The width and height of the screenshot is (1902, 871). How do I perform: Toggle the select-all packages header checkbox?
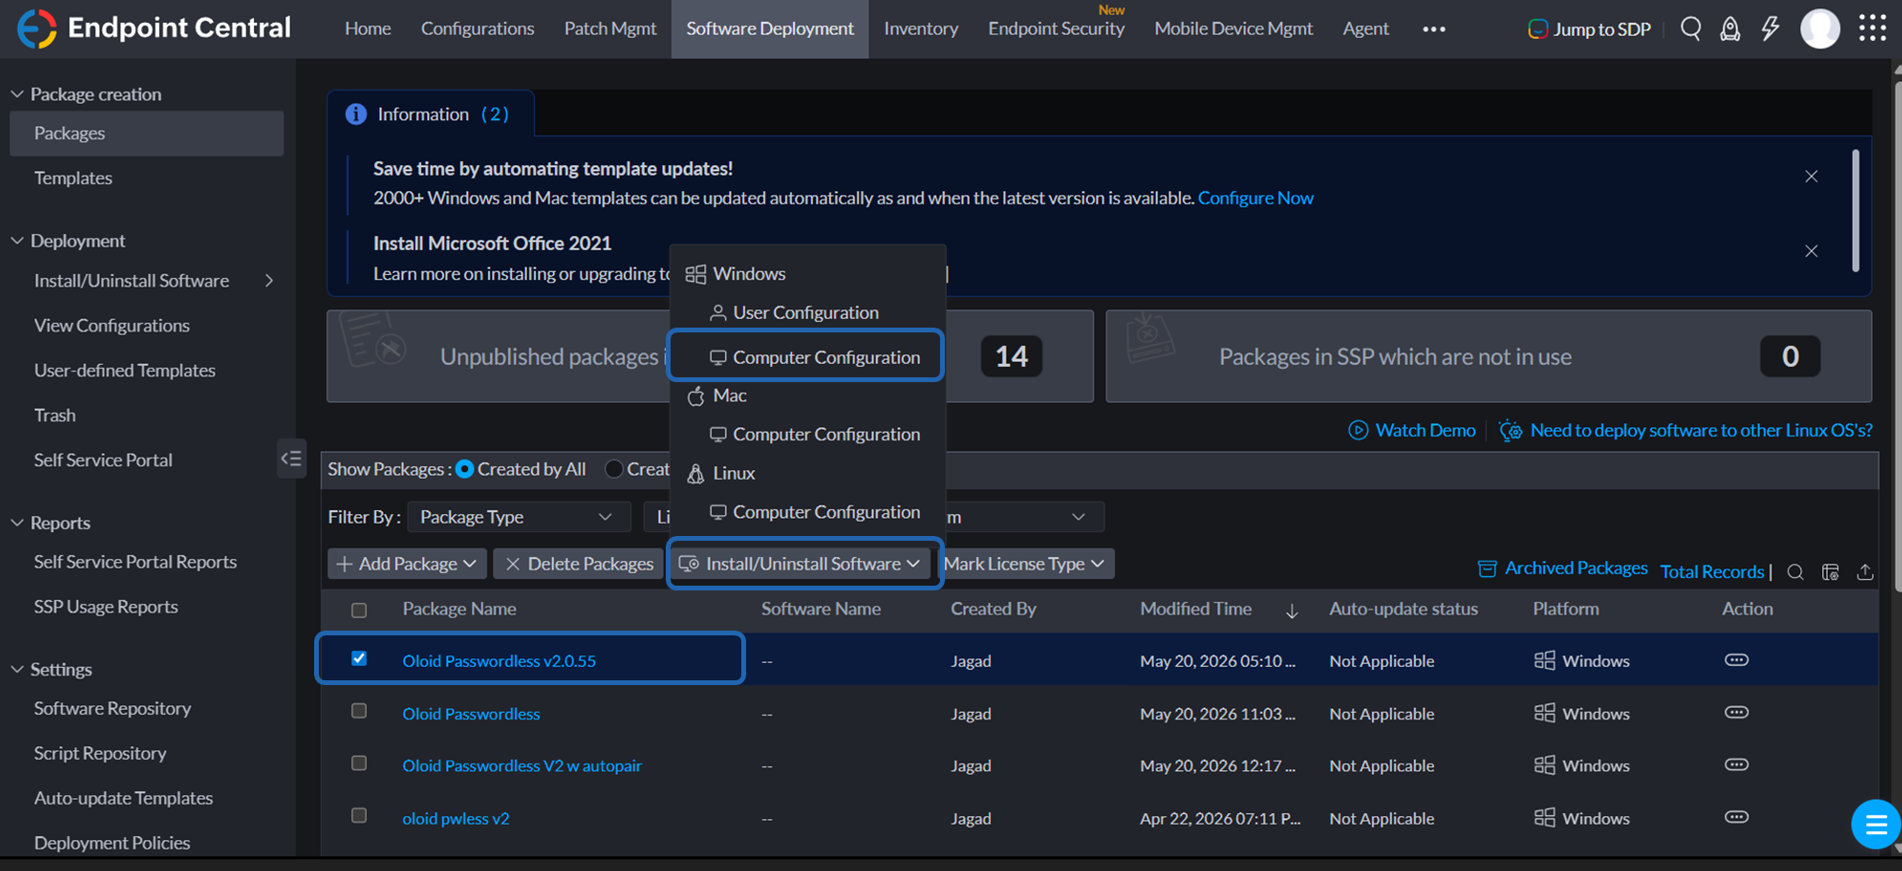[359, 610]
